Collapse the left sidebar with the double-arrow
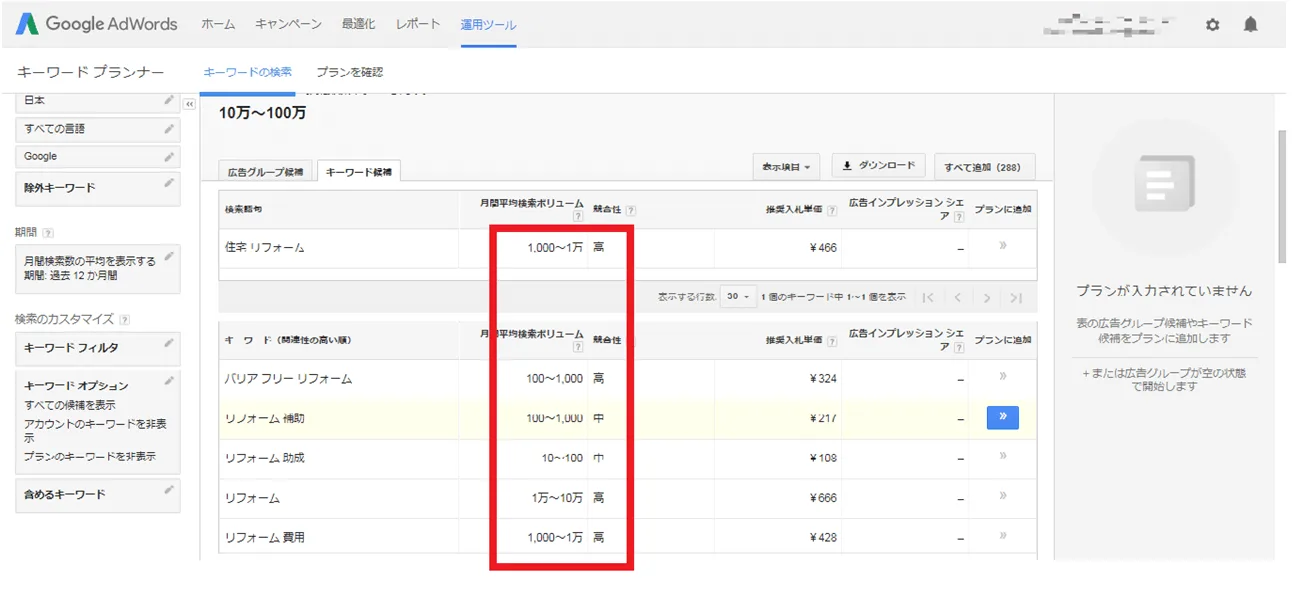This screenshot has width=1292, height=591. pos(190,103)
